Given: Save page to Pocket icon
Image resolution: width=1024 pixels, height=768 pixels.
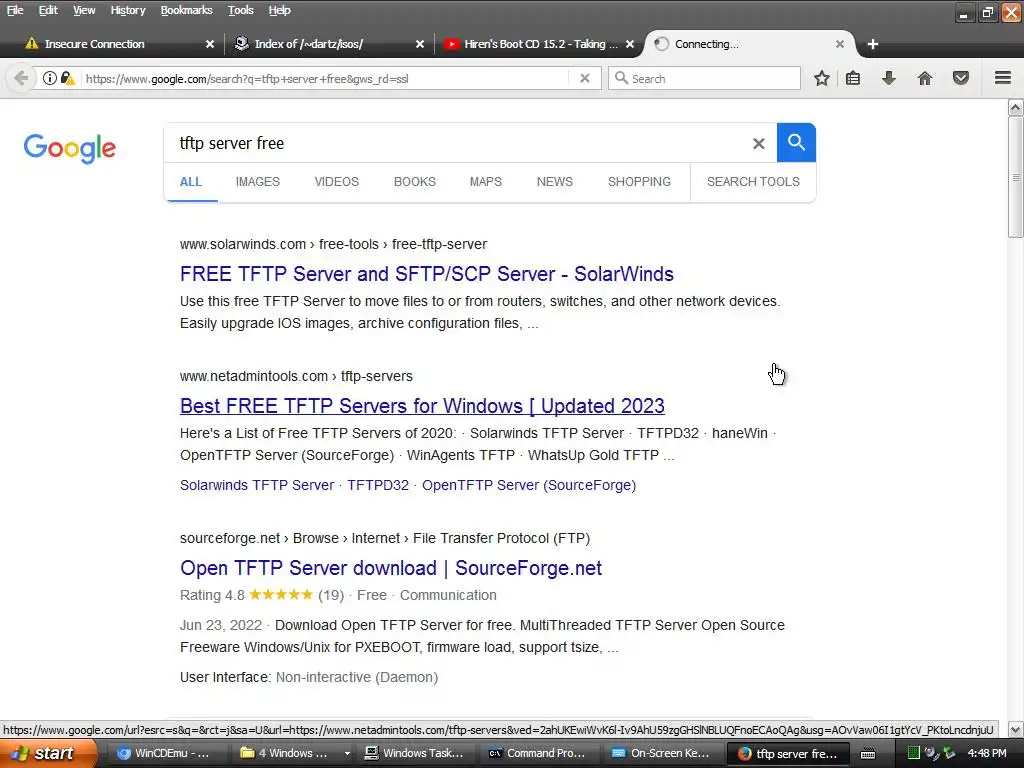Looking at the screenshot, I should click(961, 78).
